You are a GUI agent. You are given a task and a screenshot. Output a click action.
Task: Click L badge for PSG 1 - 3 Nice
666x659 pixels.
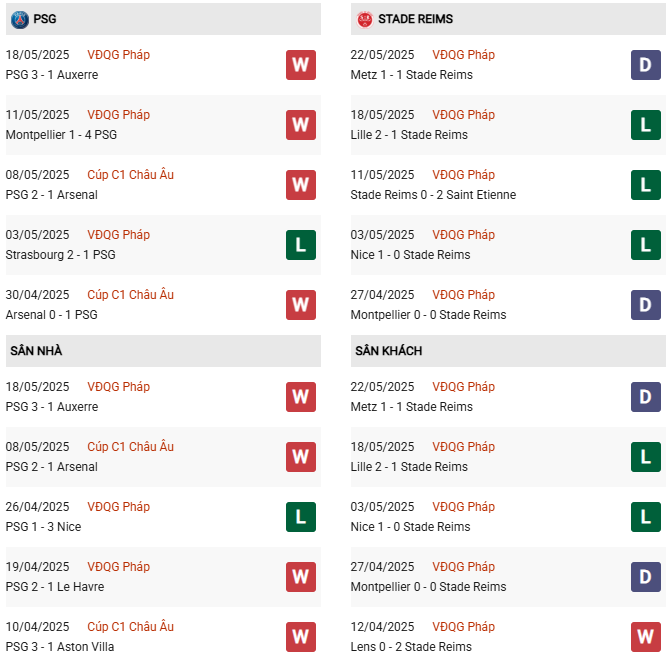click(300, 517)
